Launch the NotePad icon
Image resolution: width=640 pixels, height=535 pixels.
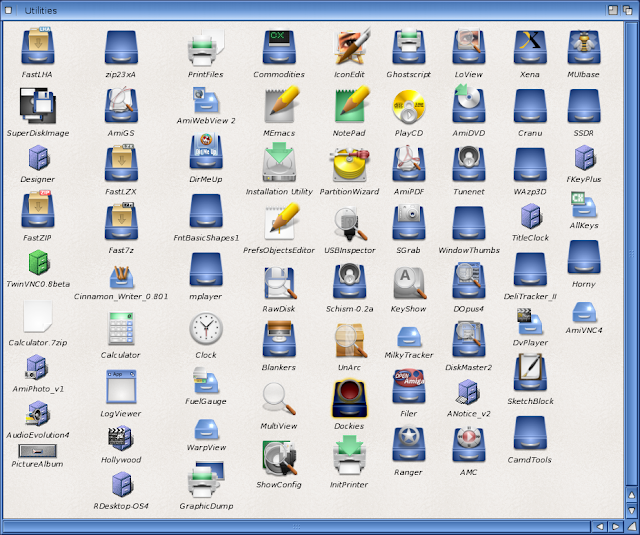click(x=353, y=104)
